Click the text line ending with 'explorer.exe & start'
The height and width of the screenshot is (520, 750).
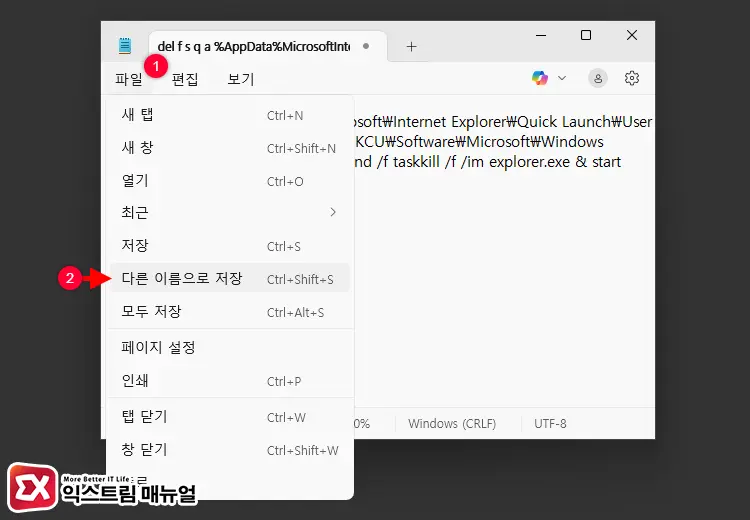pyautogui.click(x=488, y=162)
